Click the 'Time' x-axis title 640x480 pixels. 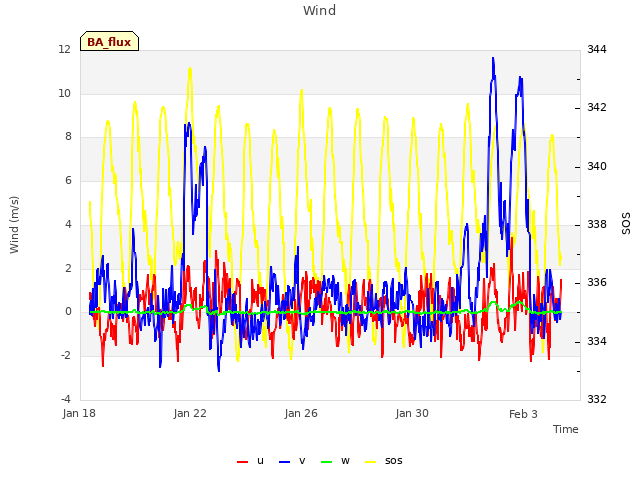click(x=566, y=429)
